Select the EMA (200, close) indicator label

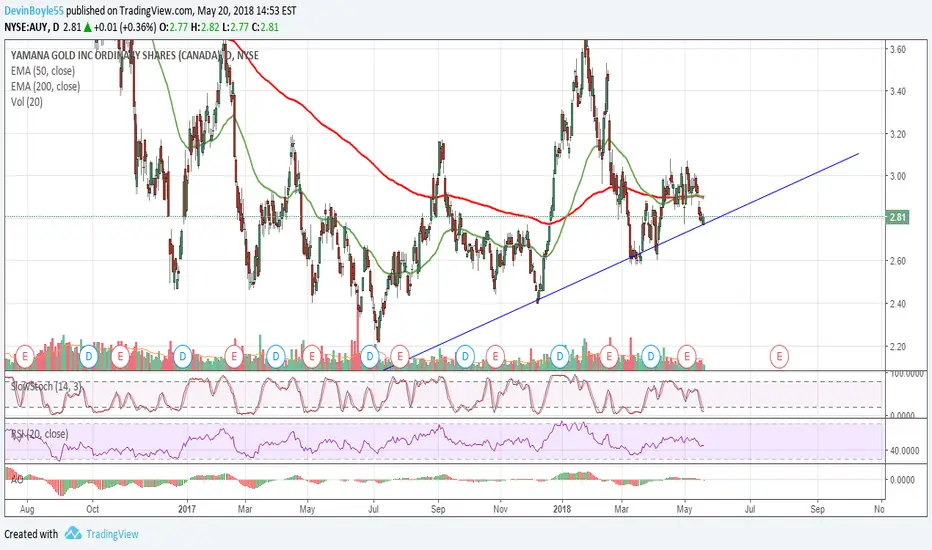tap(45, 86)
